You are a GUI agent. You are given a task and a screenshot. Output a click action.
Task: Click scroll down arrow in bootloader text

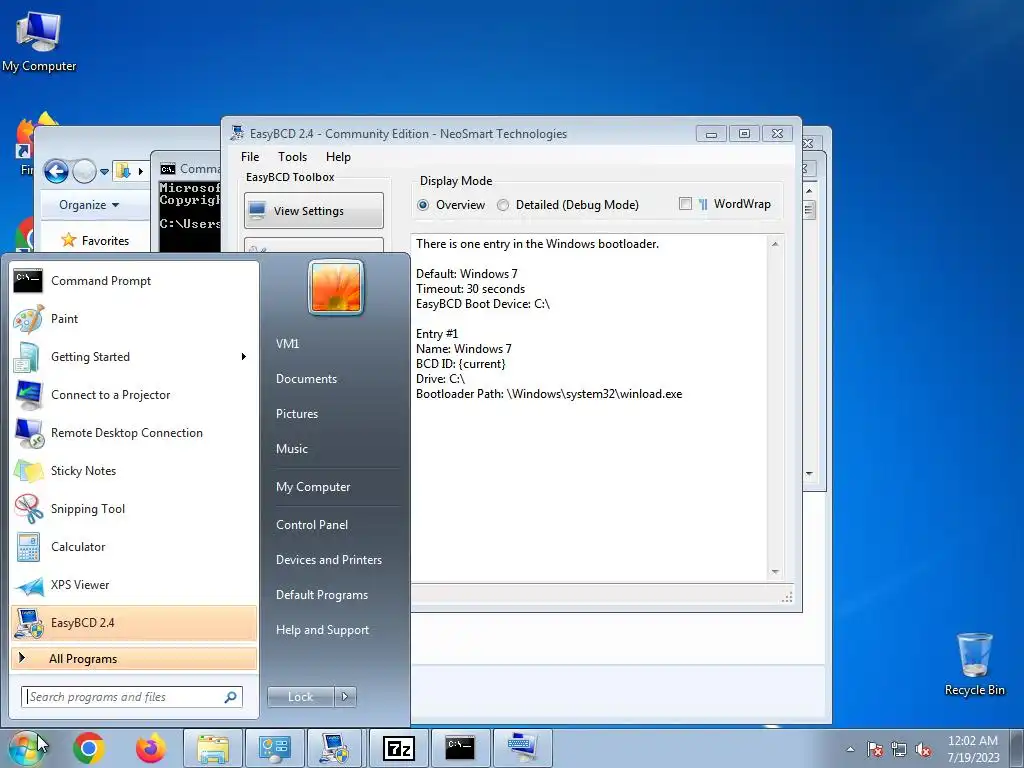[775, 572]
